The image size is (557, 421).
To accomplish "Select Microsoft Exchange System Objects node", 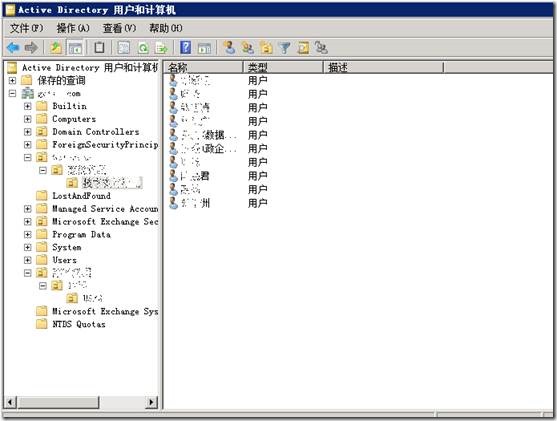I will click(105, 311).
